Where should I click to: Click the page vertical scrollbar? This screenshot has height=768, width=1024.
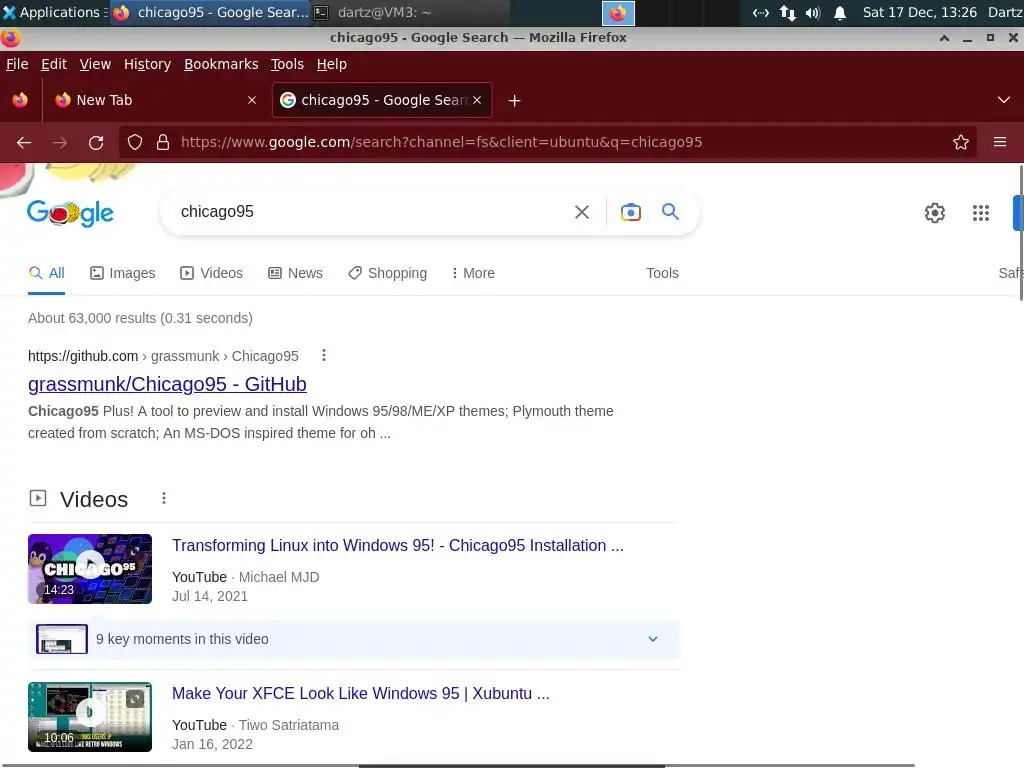click(1021, 232)
